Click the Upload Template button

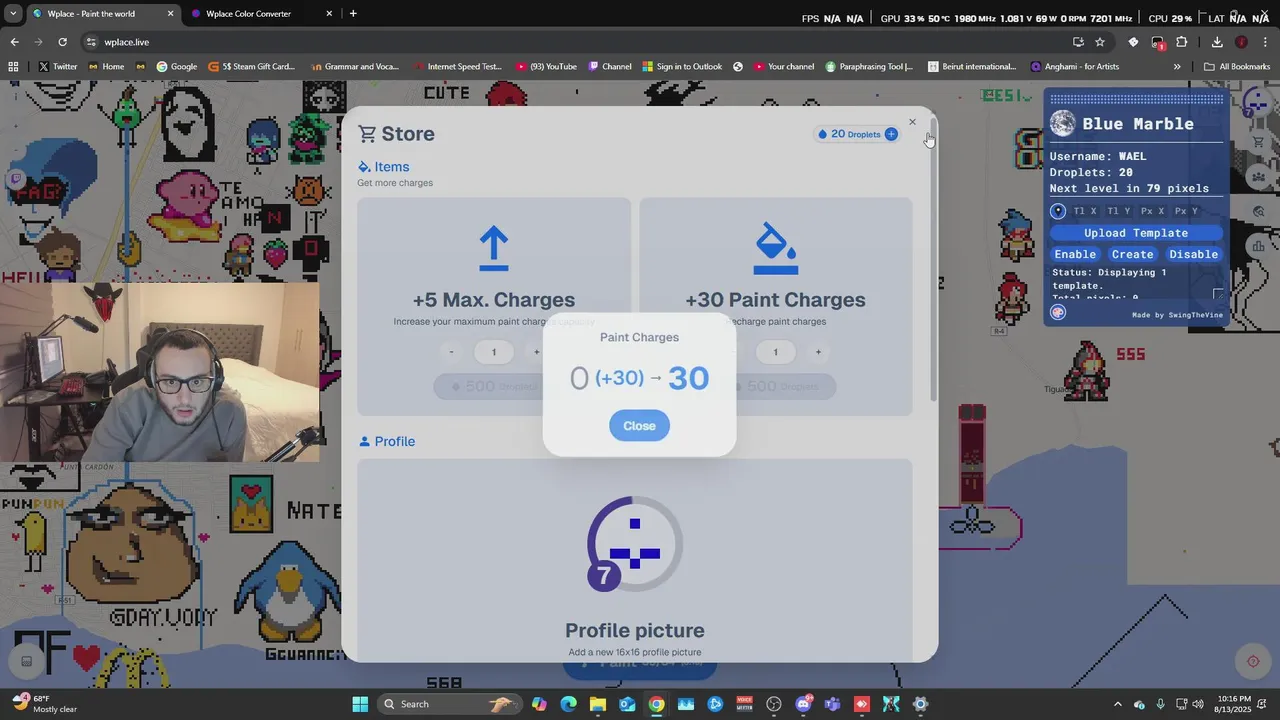[1136, 233]
